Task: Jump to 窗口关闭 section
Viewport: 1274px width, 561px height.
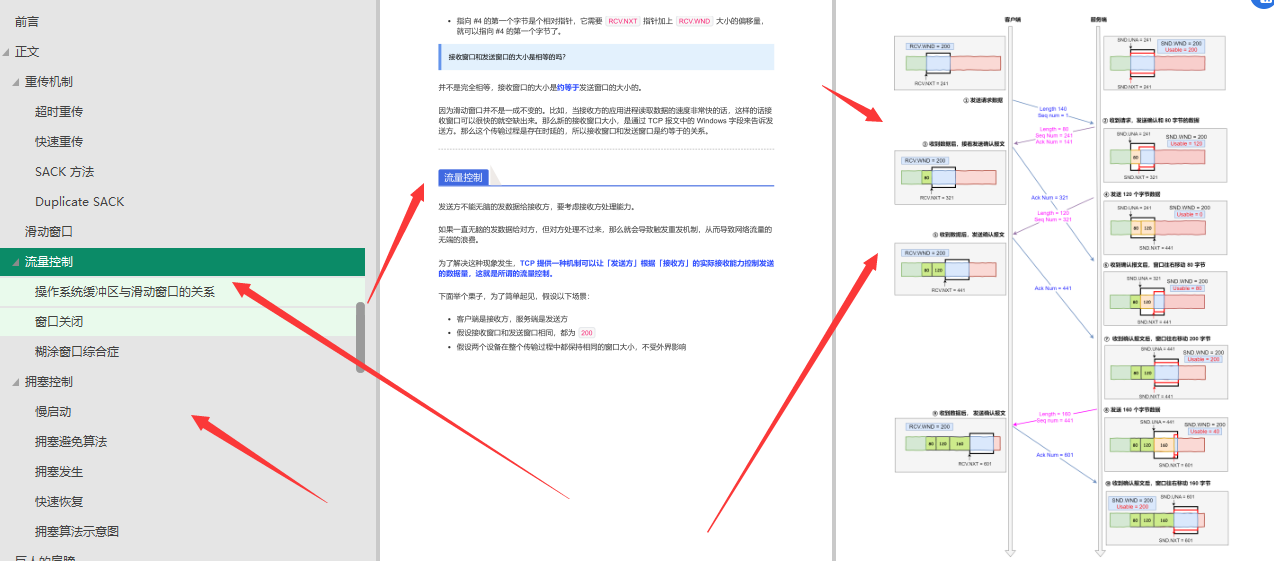Action: 59,321
